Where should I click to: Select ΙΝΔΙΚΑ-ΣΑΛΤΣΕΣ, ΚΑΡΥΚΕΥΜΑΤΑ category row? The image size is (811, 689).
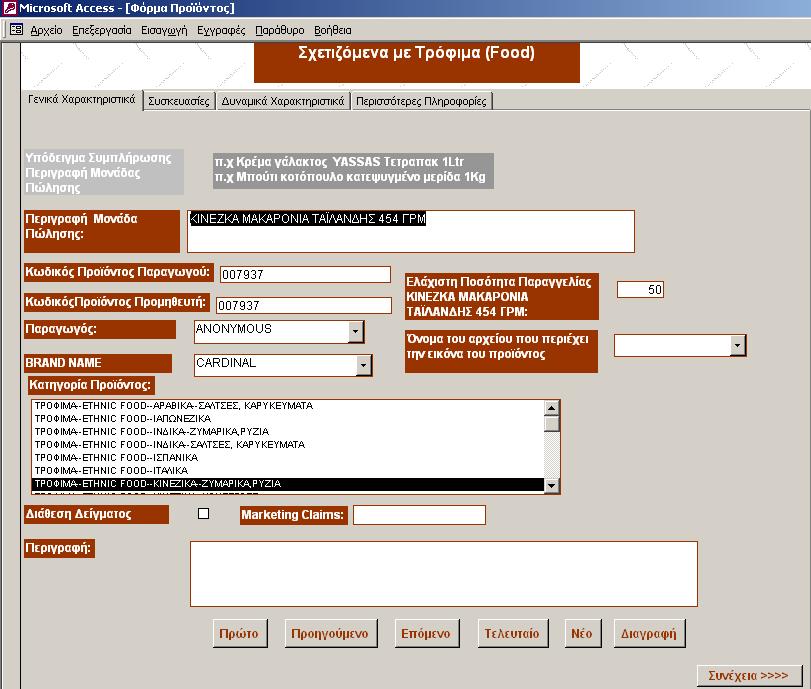point(288,444)
